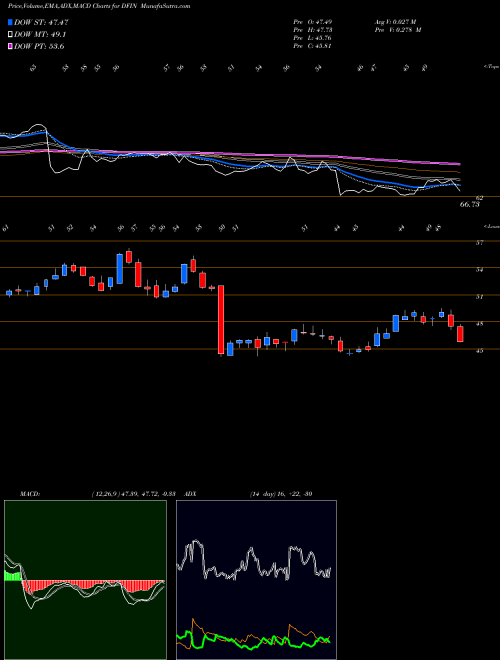Click the ADX '(14 day) 16, -22, -30' values

coord(281,494)
